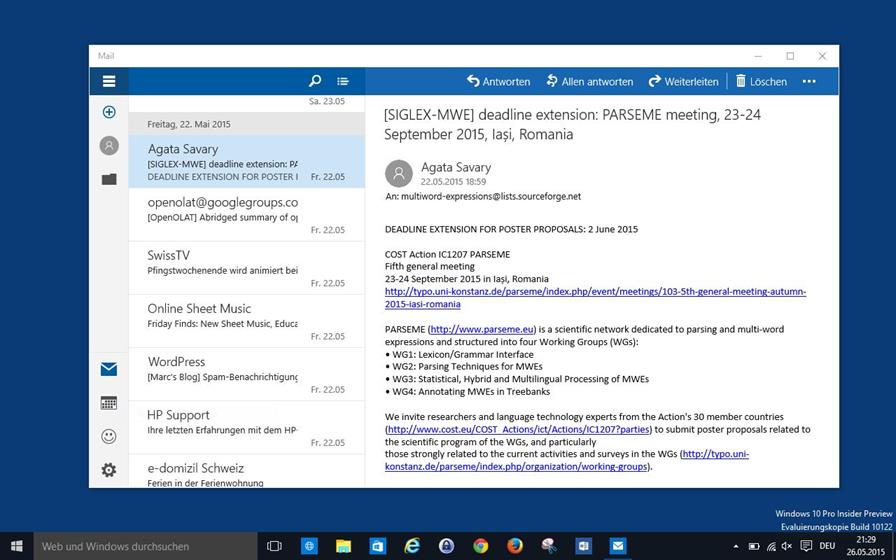Click Antworten to reply
The width and height of the screenshot is (896, 560).
[x=498, y=81]
